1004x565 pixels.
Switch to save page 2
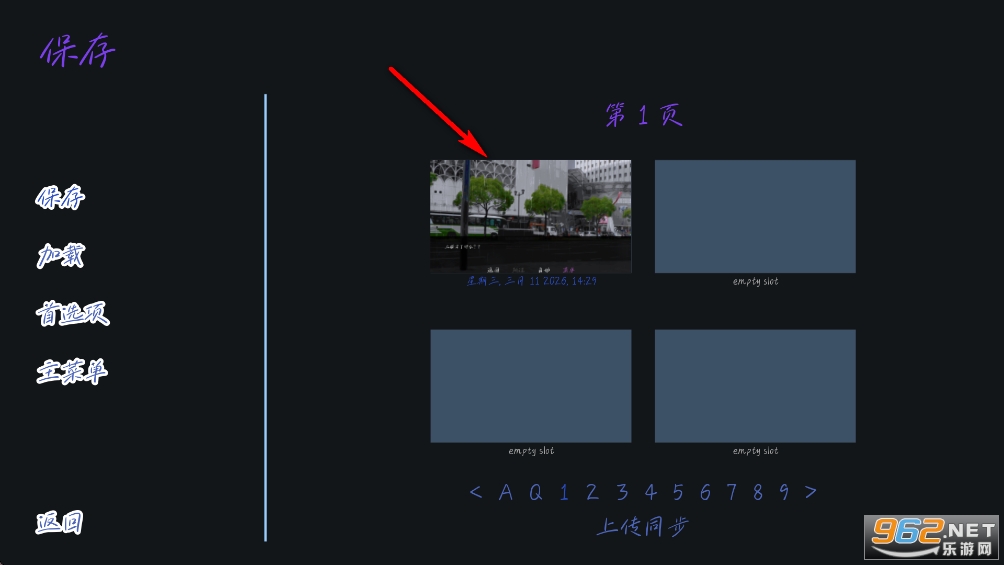pyautogui.click(x=592, y=492)
